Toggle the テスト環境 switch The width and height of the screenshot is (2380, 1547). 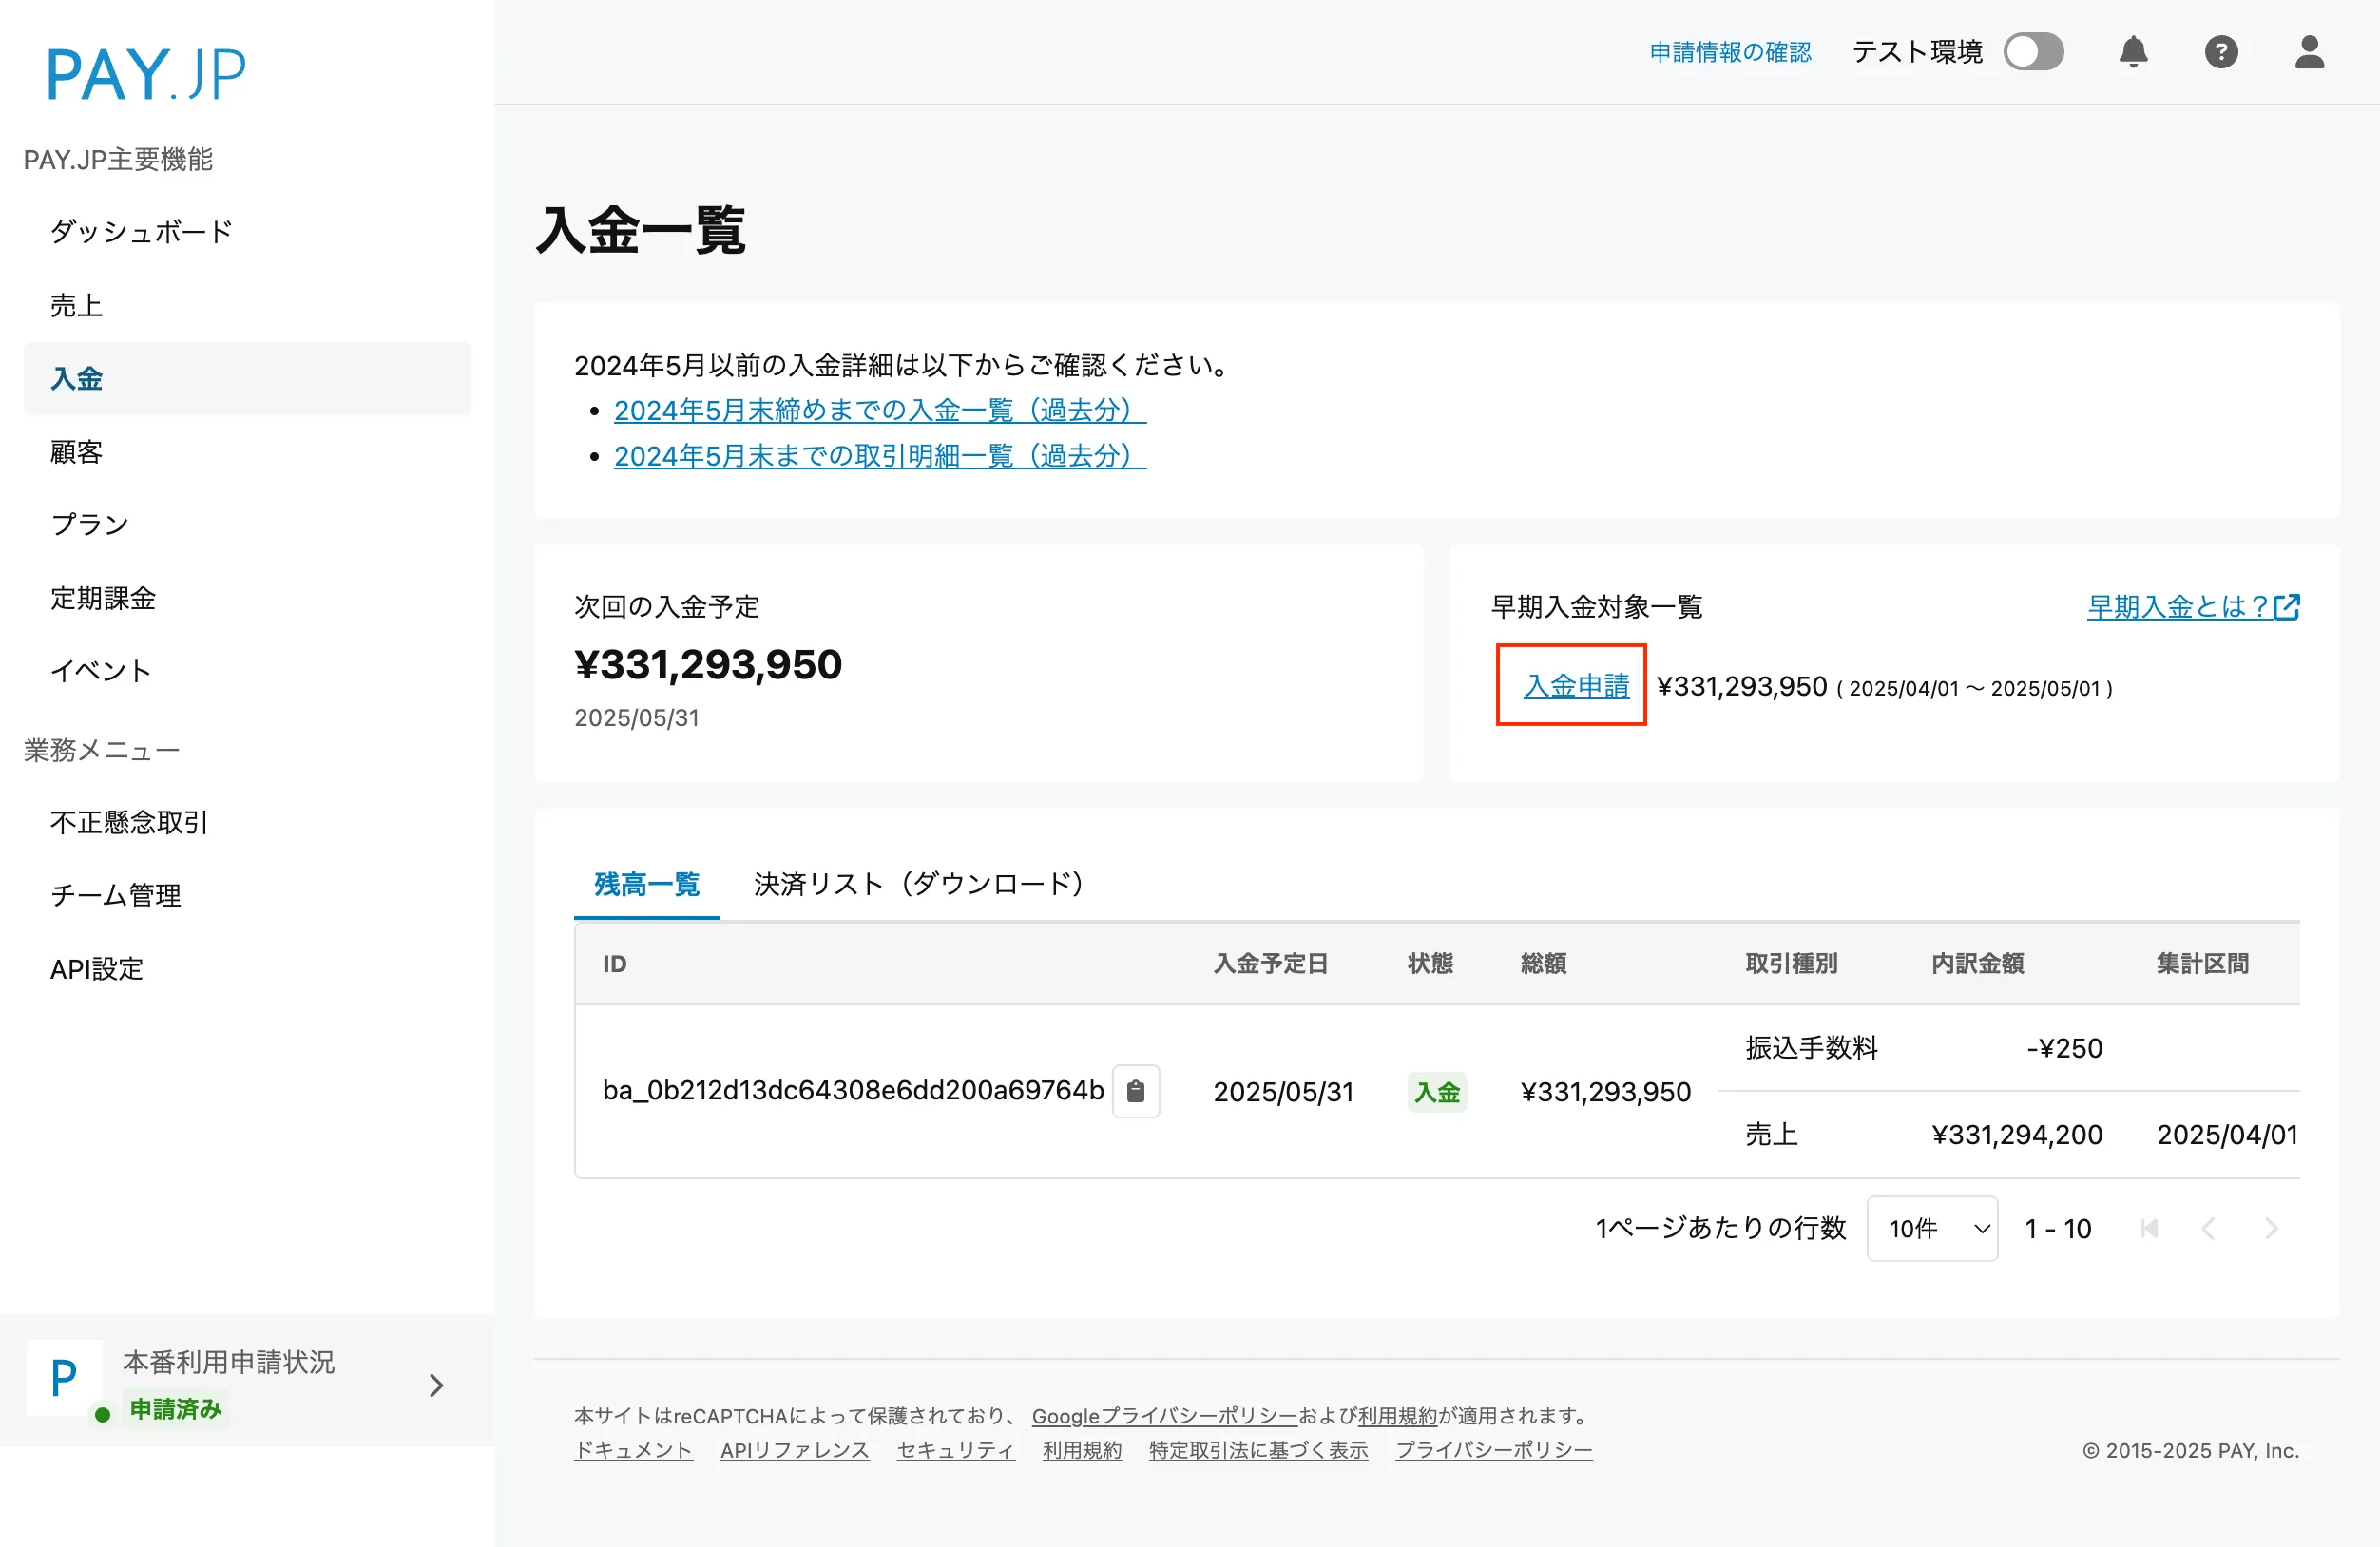point(2034,52)
